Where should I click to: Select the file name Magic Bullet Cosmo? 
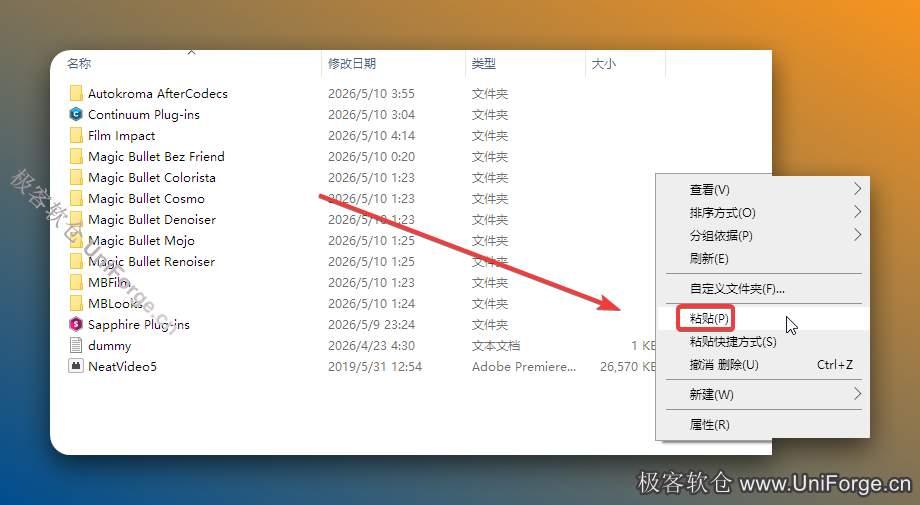pos(146,199)
